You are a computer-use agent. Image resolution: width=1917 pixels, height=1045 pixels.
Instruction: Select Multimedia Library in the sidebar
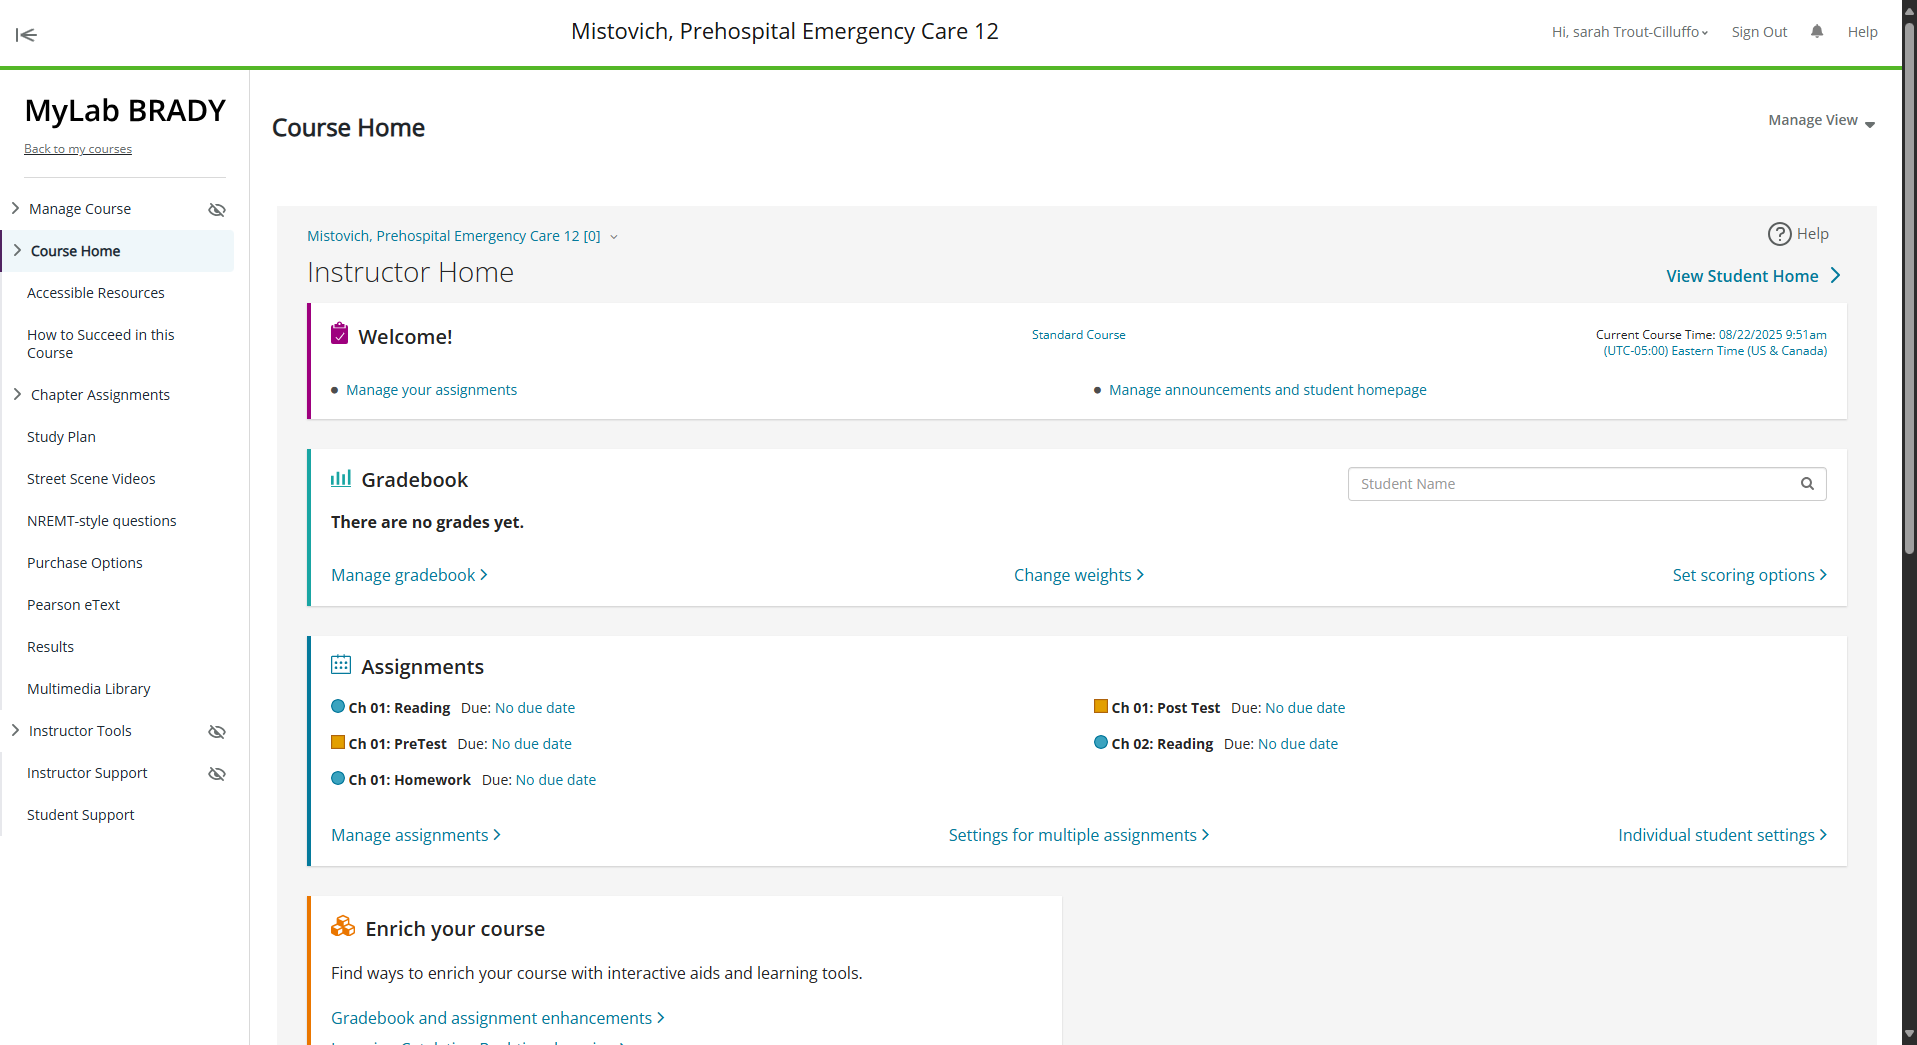pyautogui.click(x=89, y=689)
